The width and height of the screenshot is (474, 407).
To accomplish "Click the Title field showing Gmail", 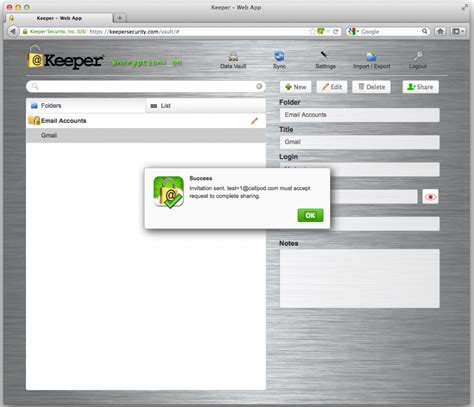I will tap(359, 142).
